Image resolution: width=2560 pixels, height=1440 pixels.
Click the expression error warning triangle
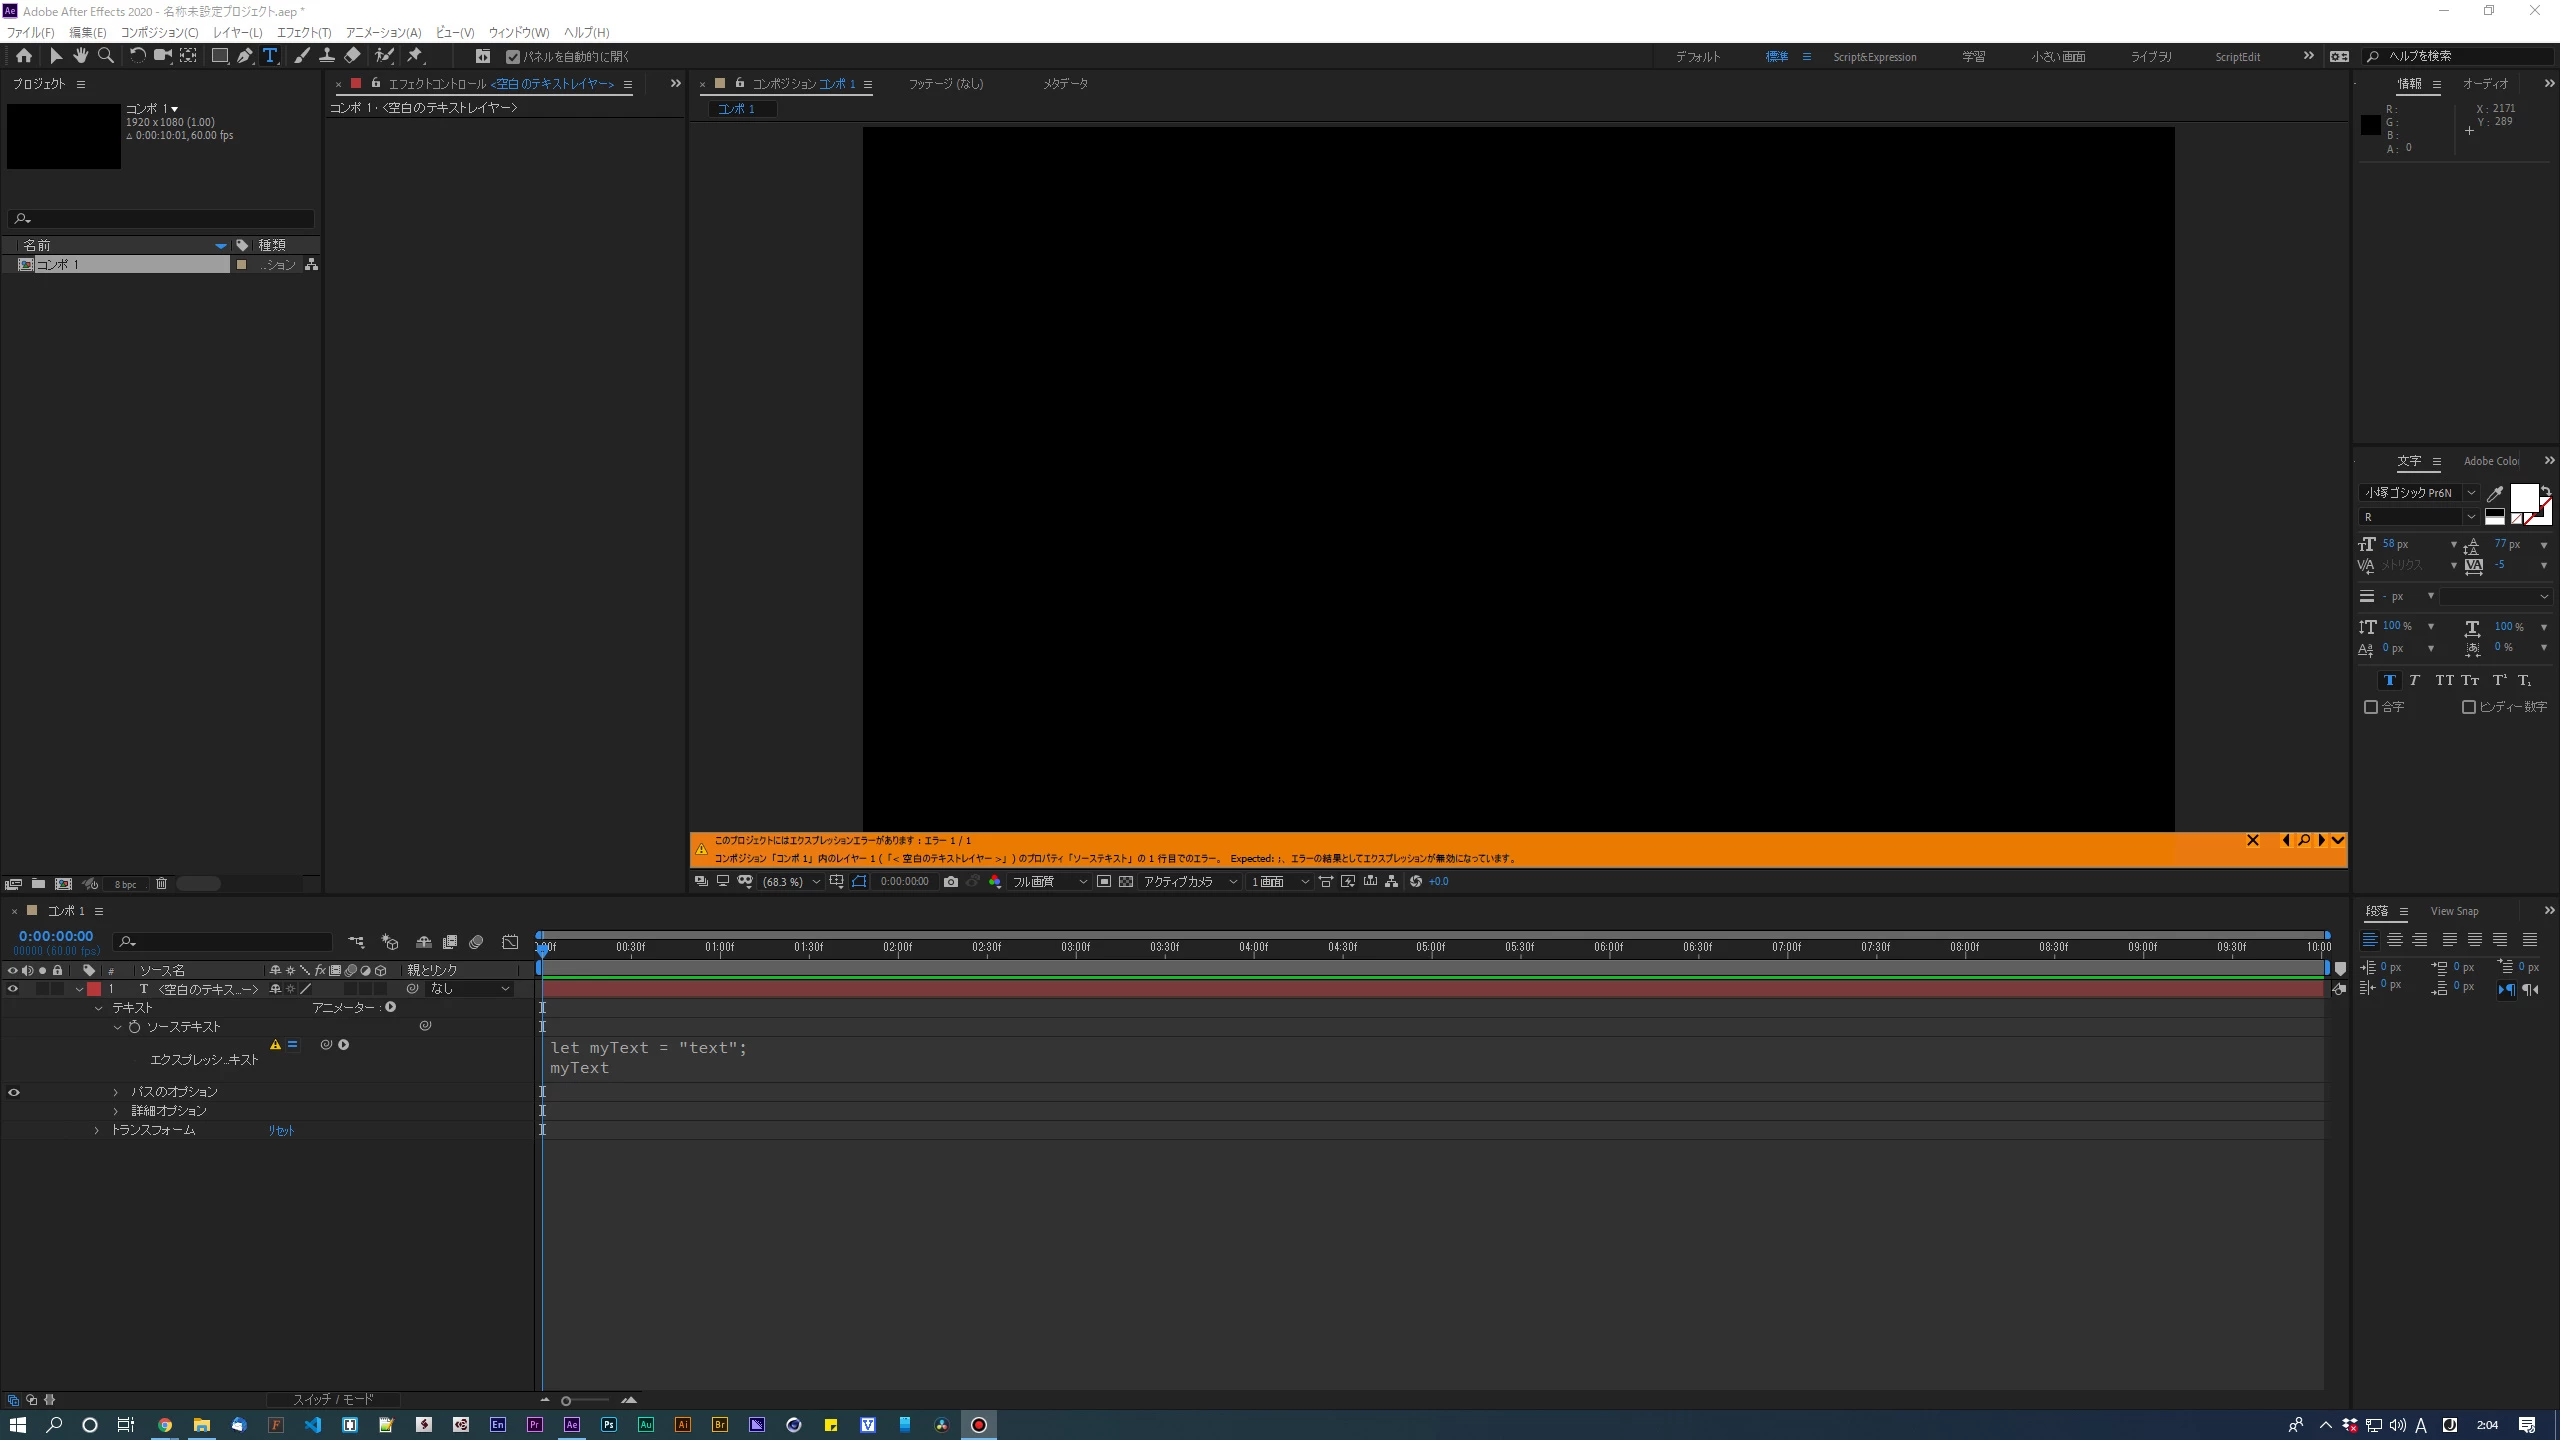[275, 1044]
